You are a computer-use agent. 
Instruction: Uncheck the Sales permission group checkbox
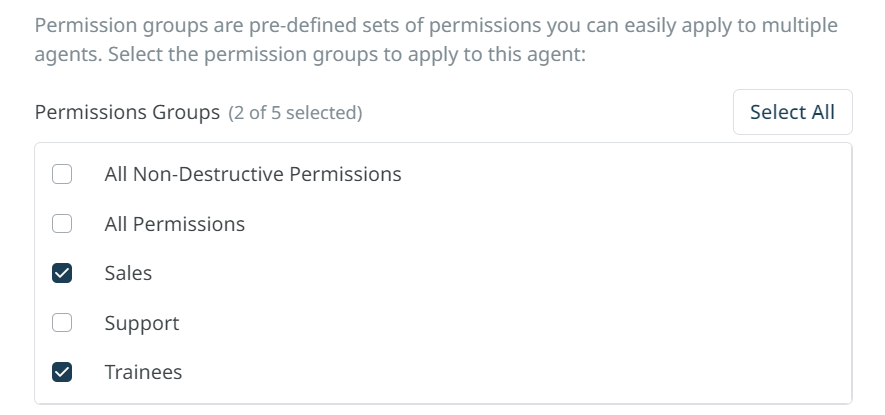click(62, 273)
